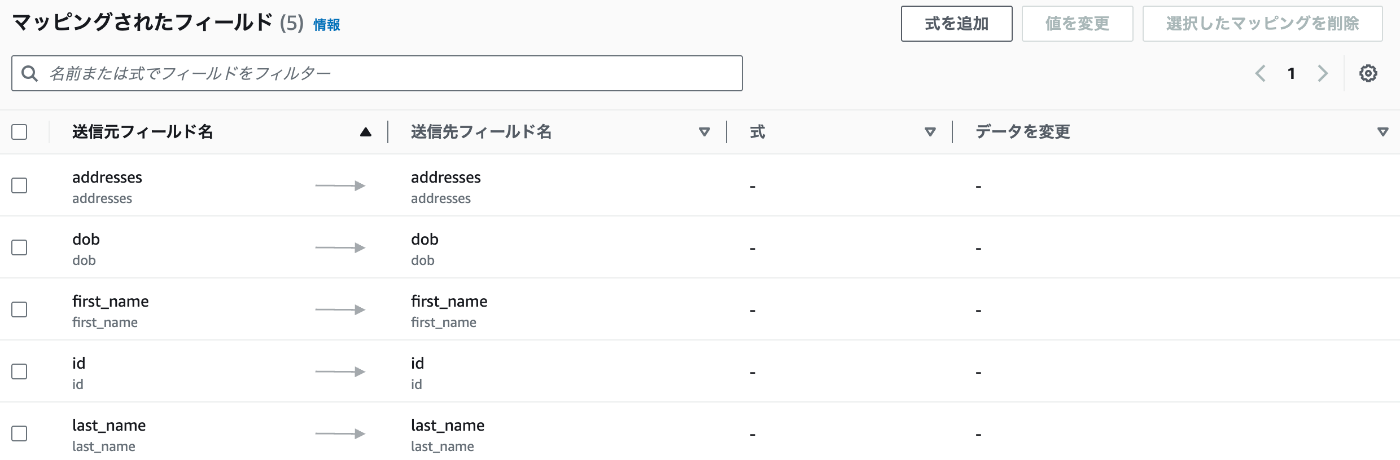This screenshot has height=460, width=1400.
Task: Go to previous page arrow
Action: 1260,73
